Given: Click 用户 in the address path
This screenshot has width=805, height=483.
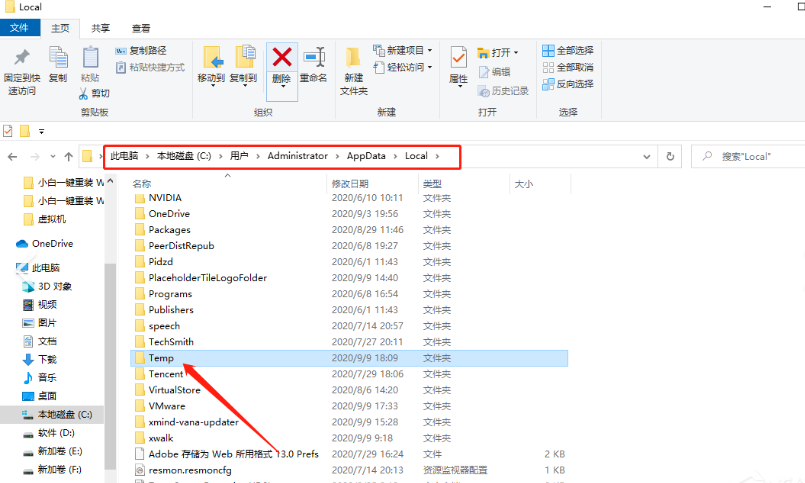Looking at the screenshot, I should click(x=239, y=156).
